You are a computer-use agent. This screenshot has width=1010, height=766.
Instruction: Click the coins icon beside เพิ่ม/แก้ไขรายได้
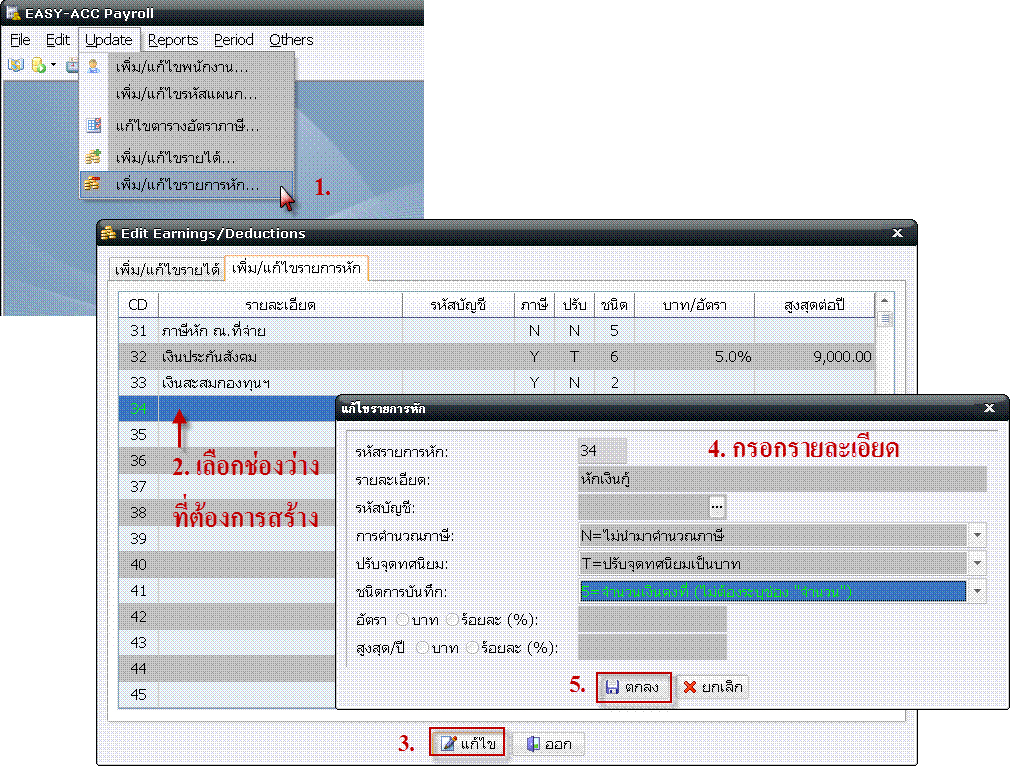93,157
